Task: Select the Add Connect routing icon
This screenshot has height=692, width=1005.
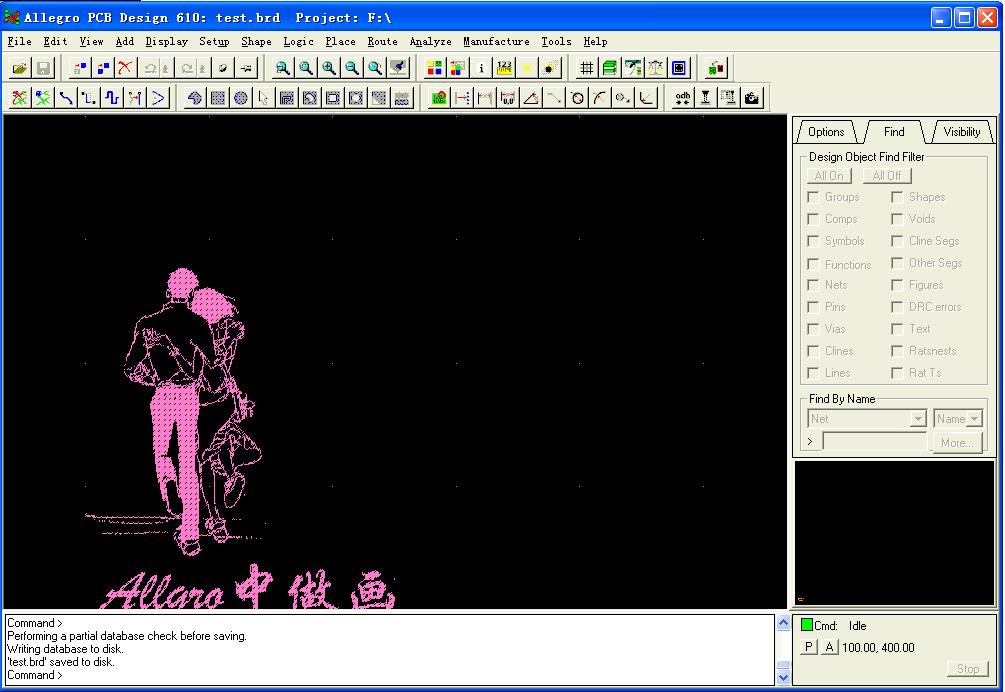Action: coord(66,98)
